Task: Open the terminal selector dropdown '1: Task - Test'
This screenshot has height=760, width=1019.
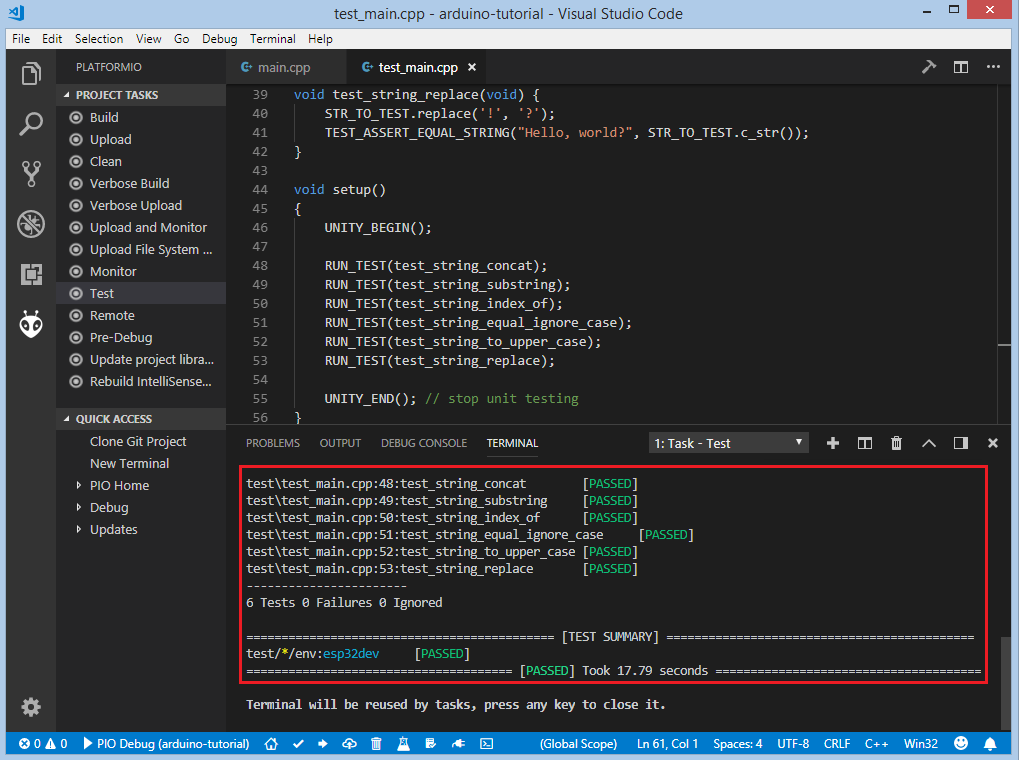Action: point(729,443)
